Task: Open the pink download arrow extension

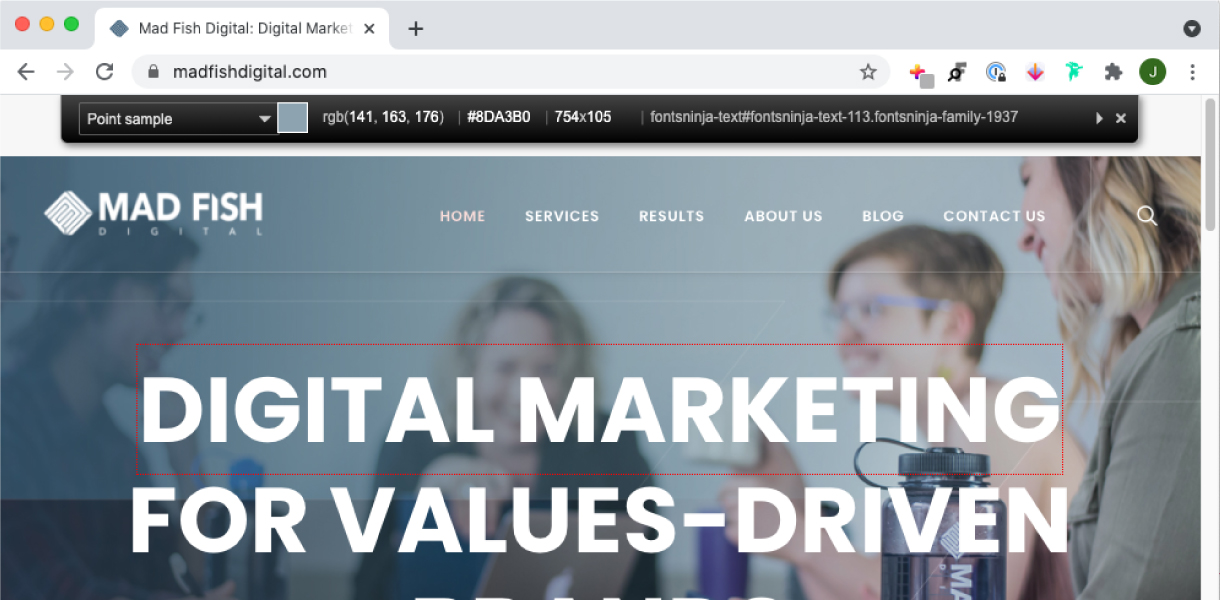Action: [x=1035, y=72]
